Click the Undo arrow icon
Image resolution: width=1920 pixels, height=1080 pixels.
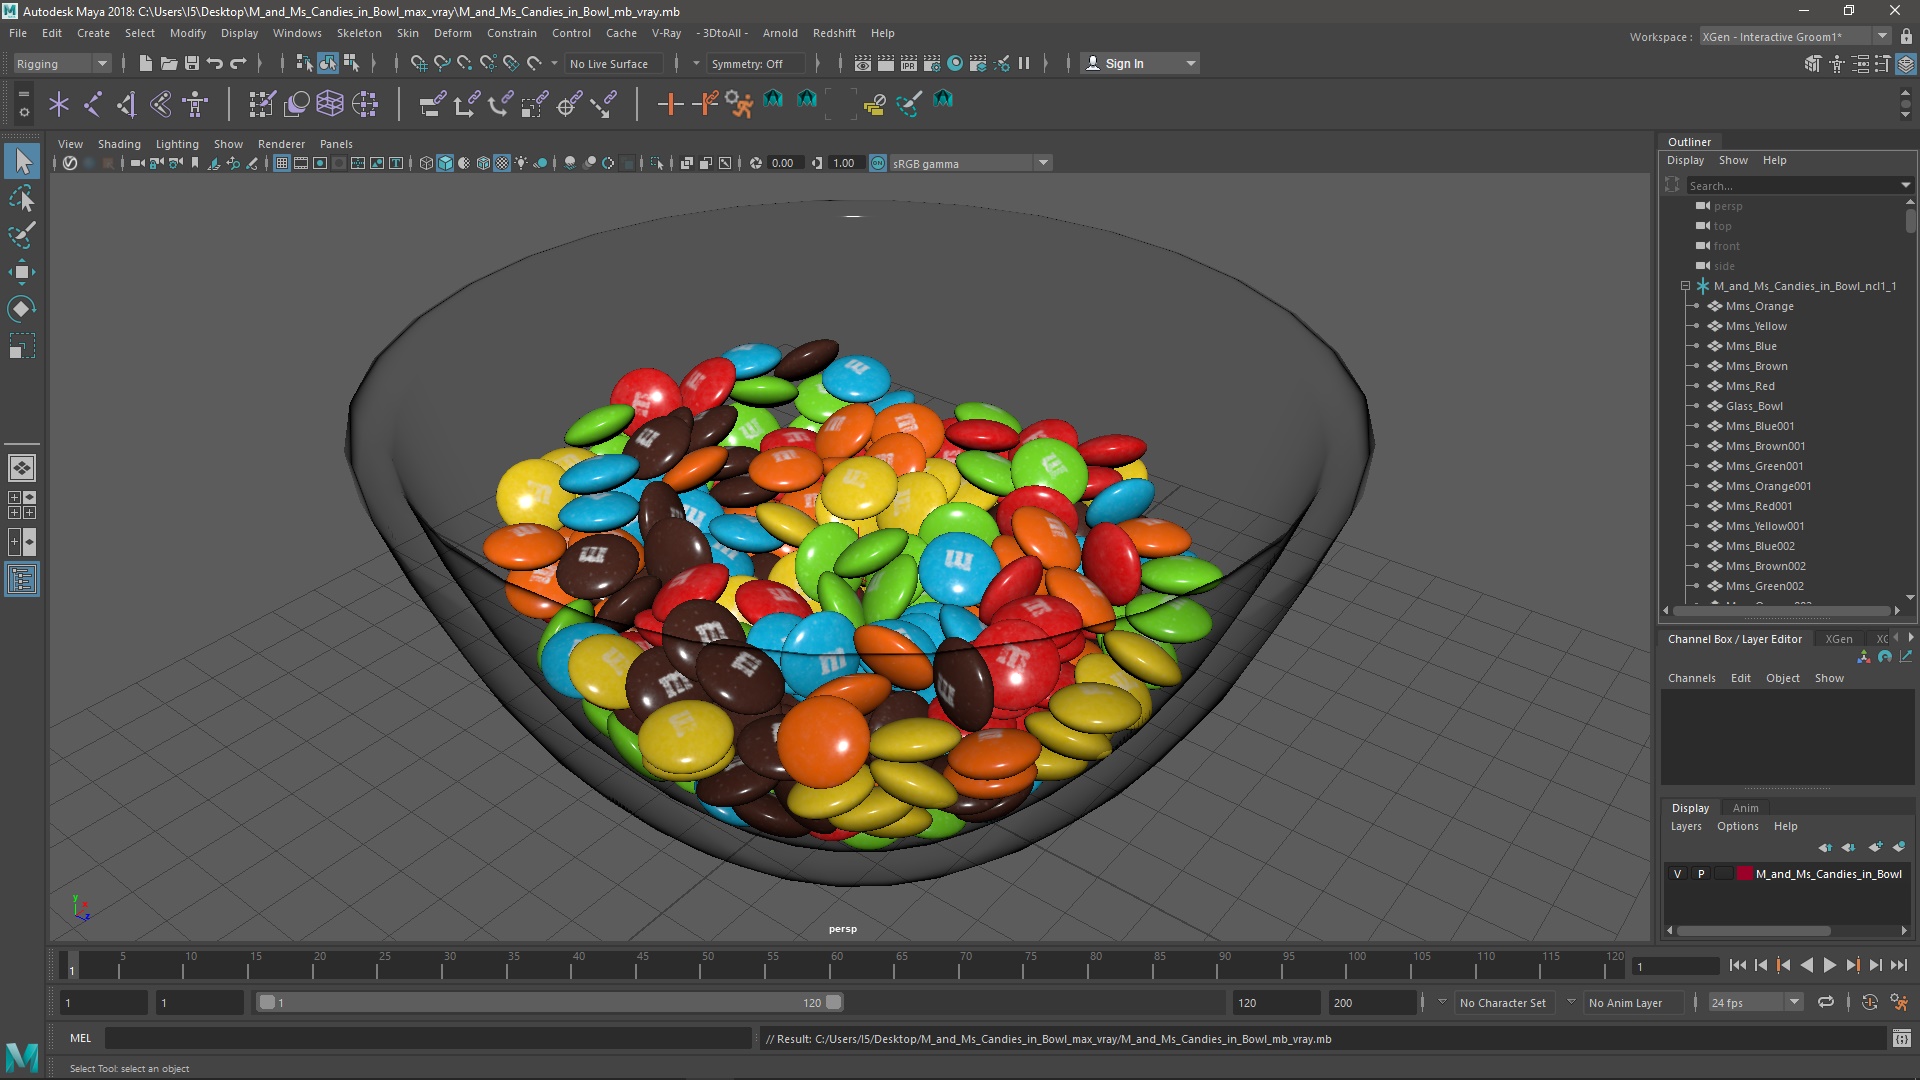point(215,63)
